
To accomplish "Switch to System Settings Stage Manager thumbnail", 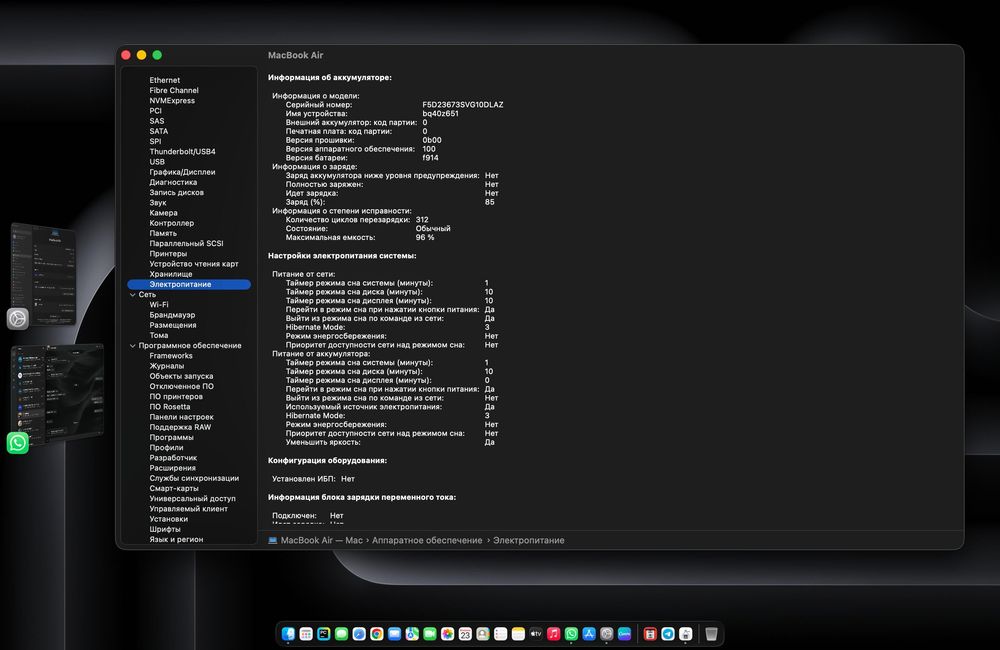I will click(x=43, y=276).
